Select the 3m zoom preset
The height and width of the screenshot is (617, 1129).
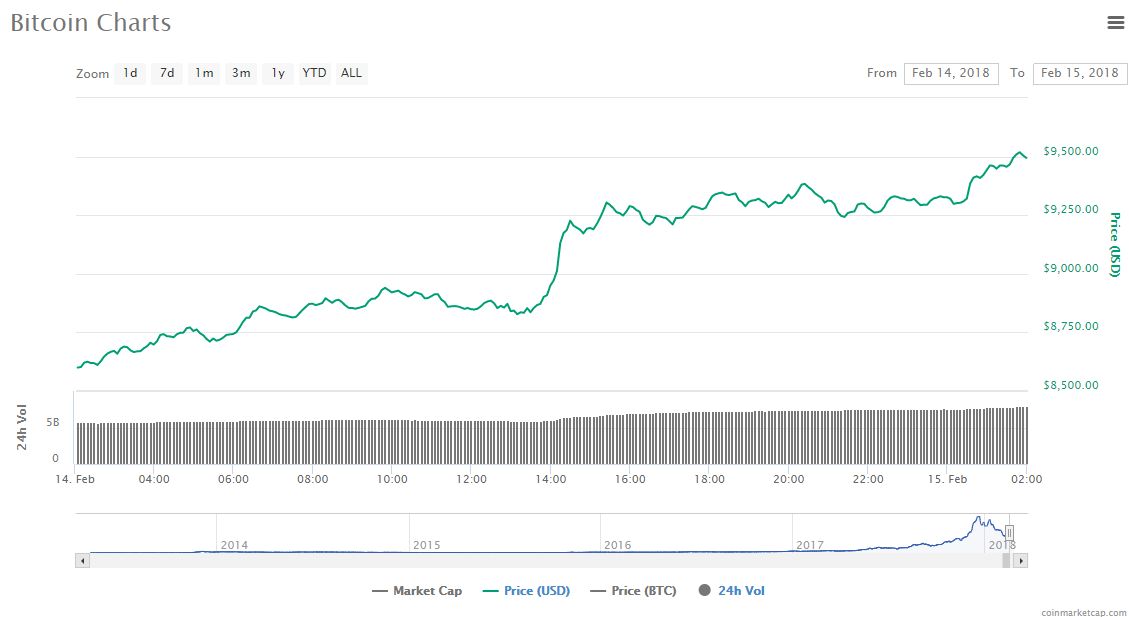pos(240,73)
